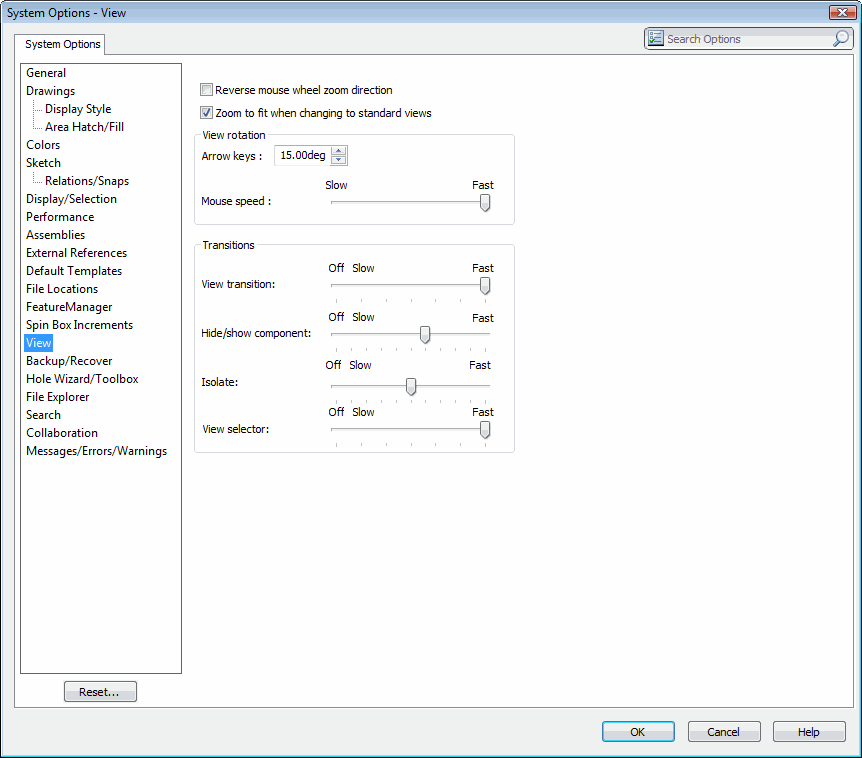Open General options category
Viewport: 862px width, 758px height.
coord(46,73)
